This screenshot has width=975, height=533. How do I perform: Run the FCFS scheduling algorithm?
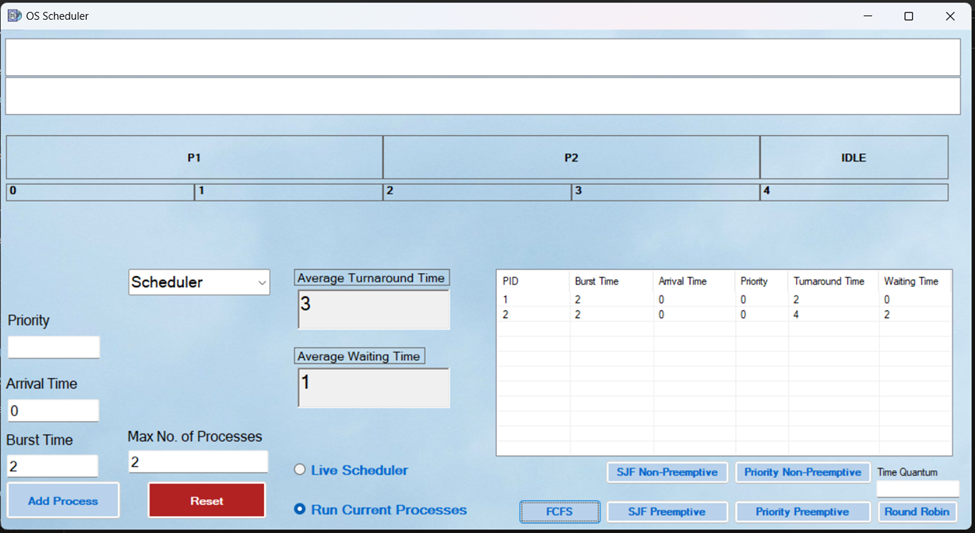coord(560,512)
